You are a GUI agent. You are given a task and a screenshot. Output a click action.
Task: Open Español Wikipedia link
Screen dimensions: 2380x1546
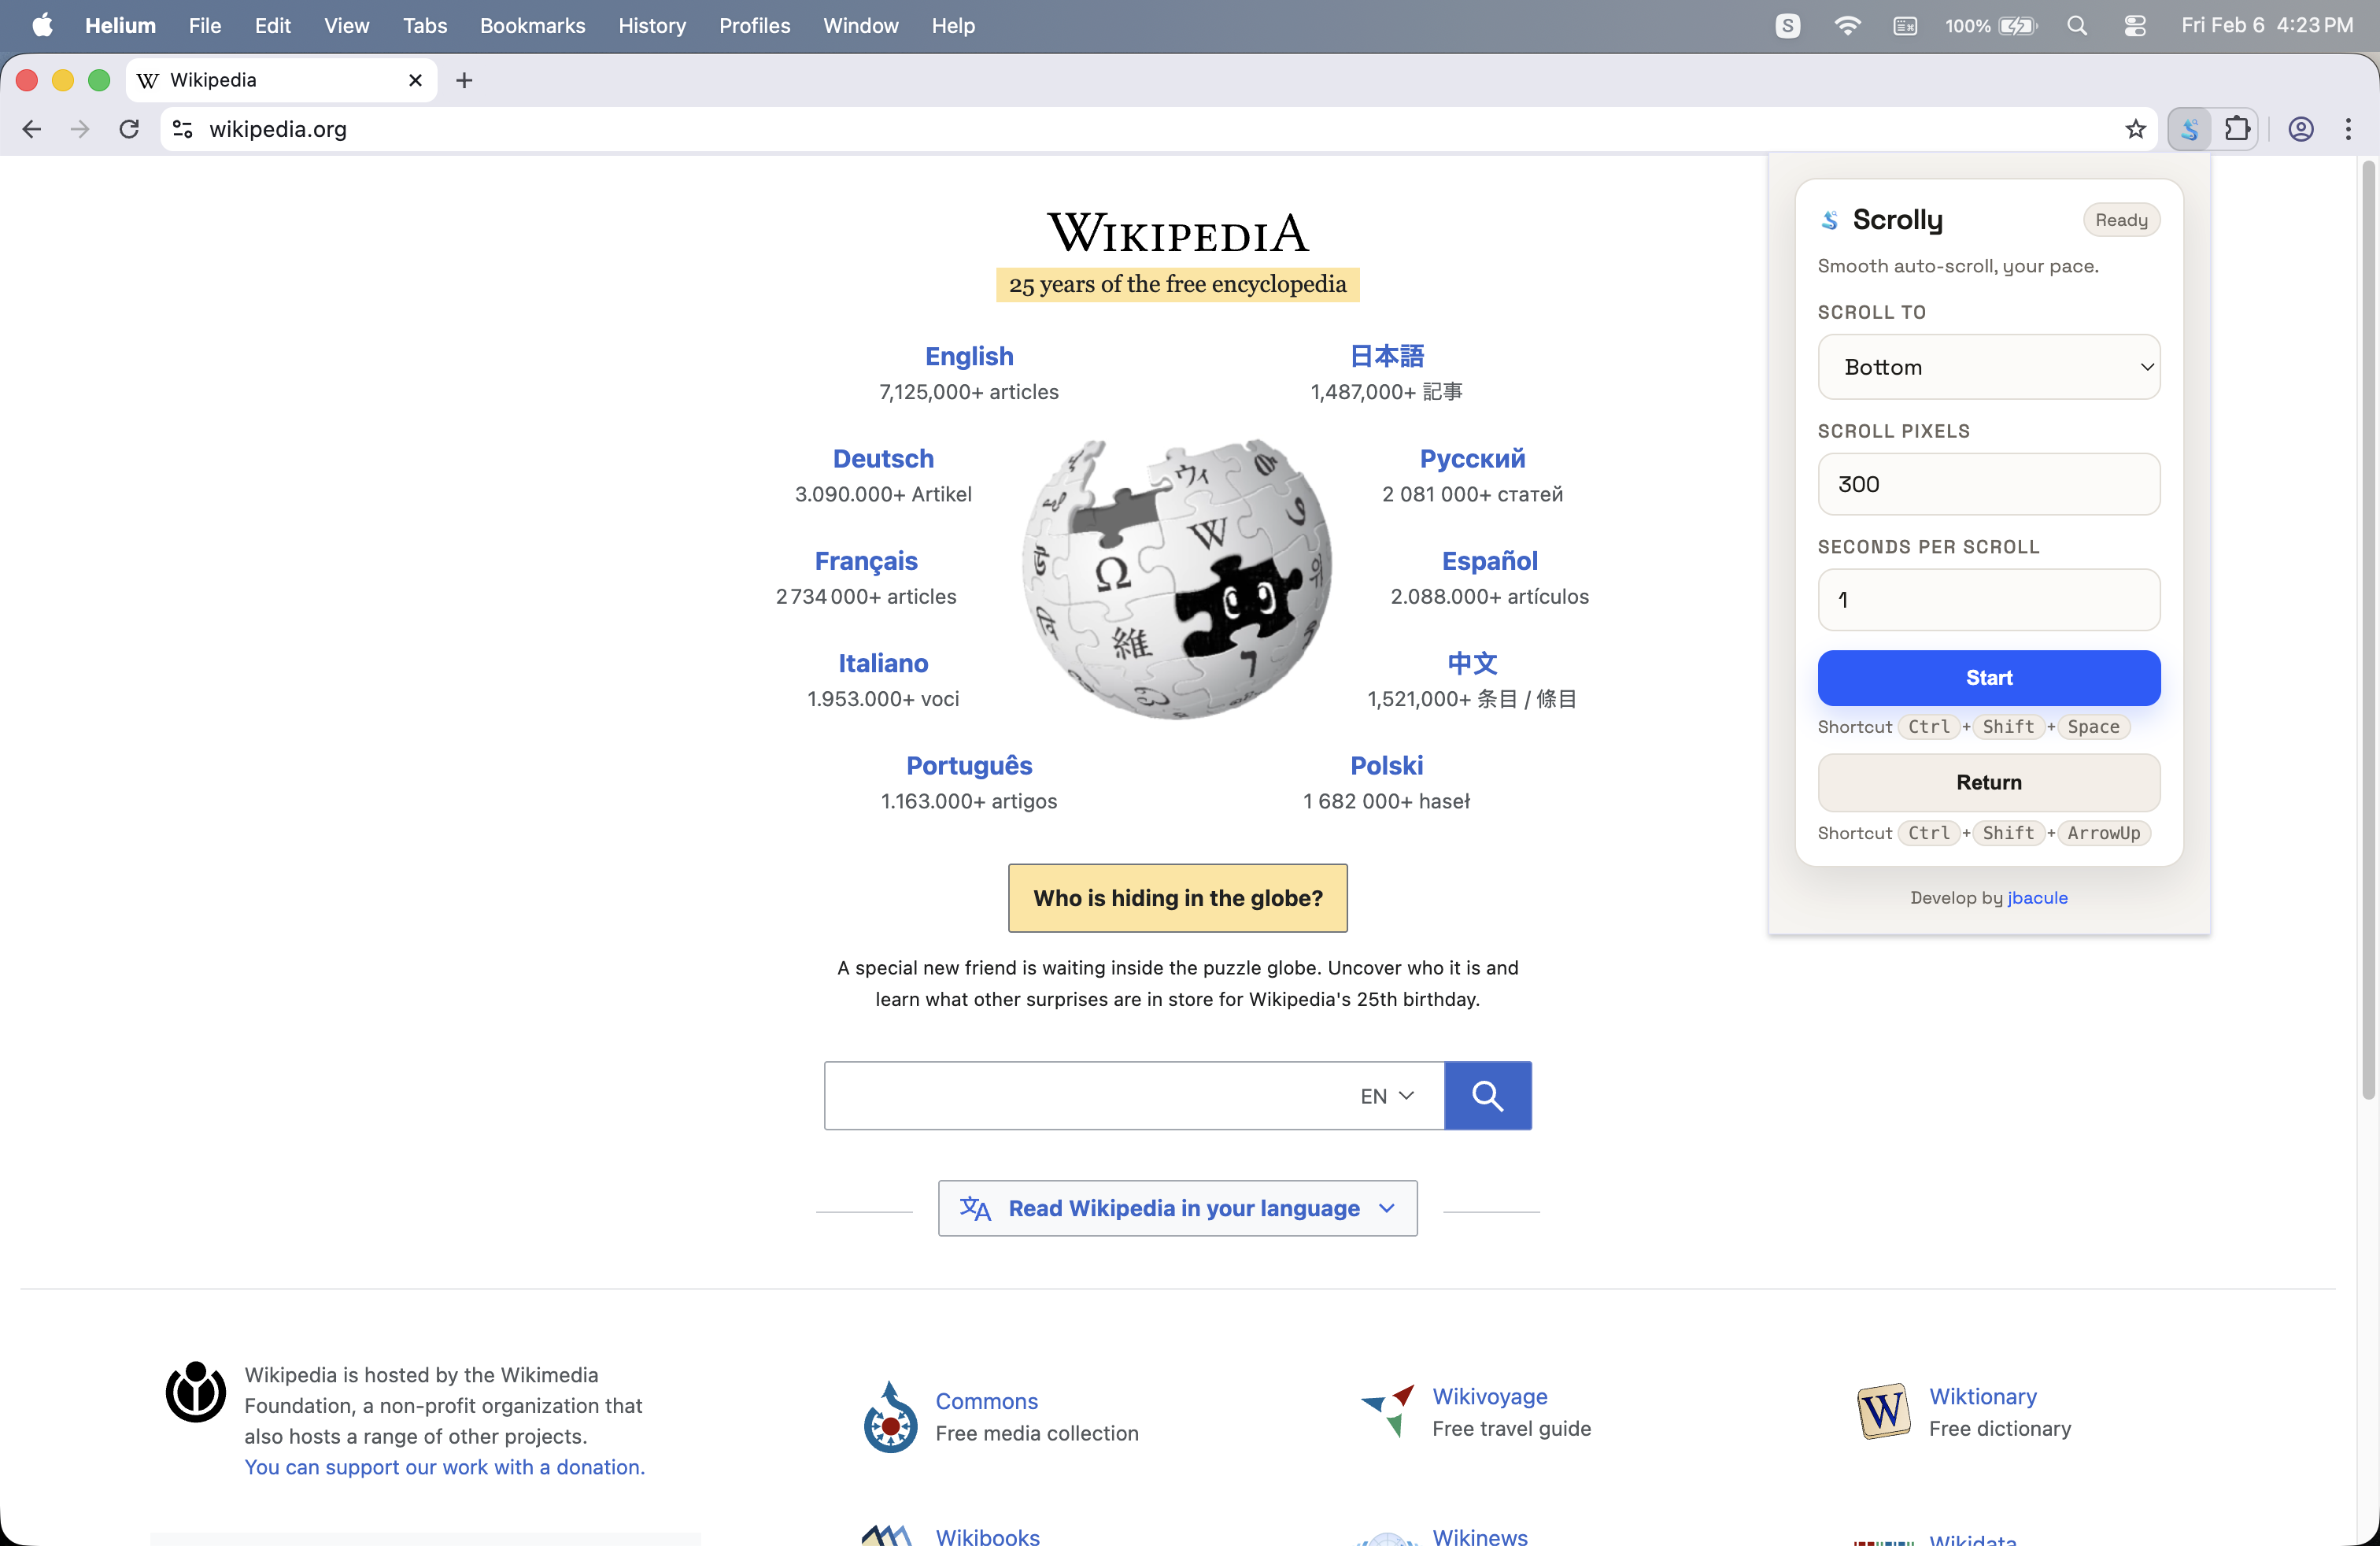point(1489,561)
